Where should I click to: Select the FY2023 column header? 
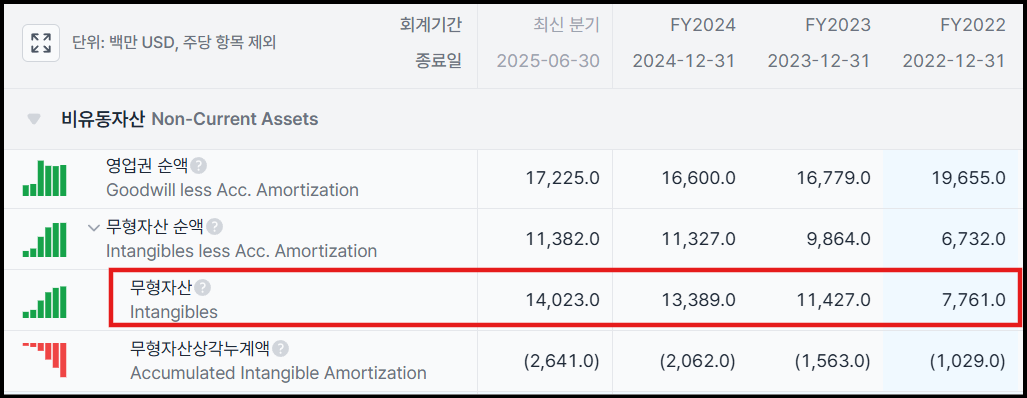(x=838, y=26)
